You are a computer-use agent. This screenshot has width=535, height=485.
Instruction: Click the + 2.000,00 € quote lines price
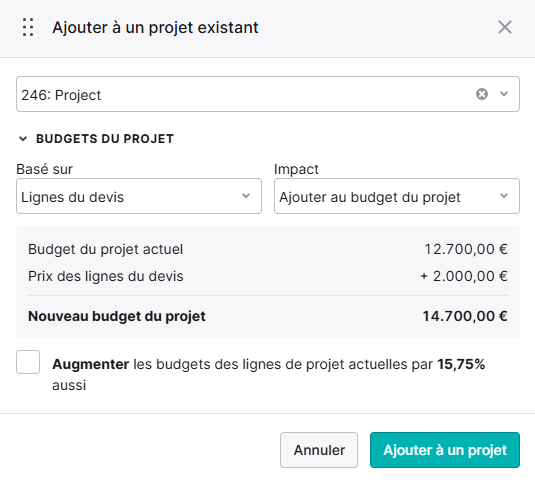464,276
